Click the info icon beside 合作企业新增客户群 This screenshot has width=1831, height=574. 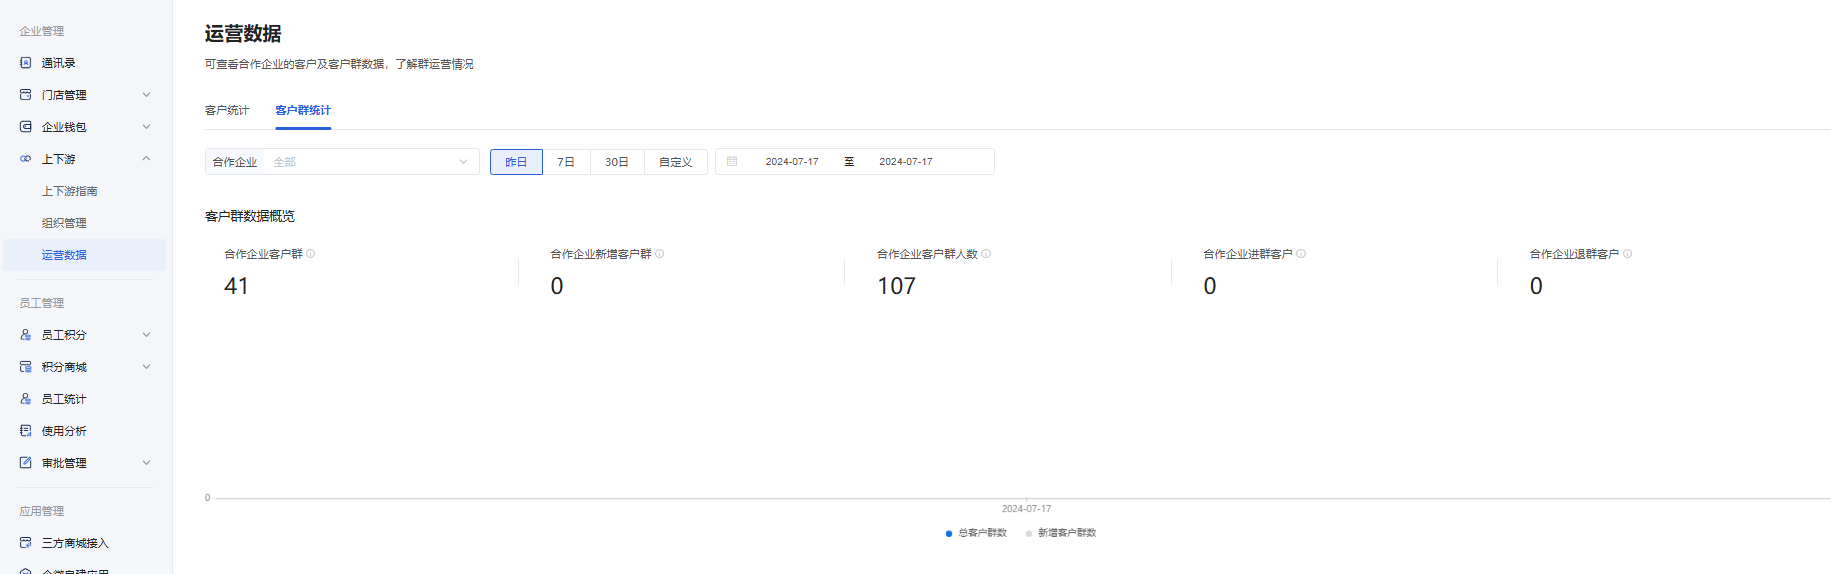click(x=660, y=254)
